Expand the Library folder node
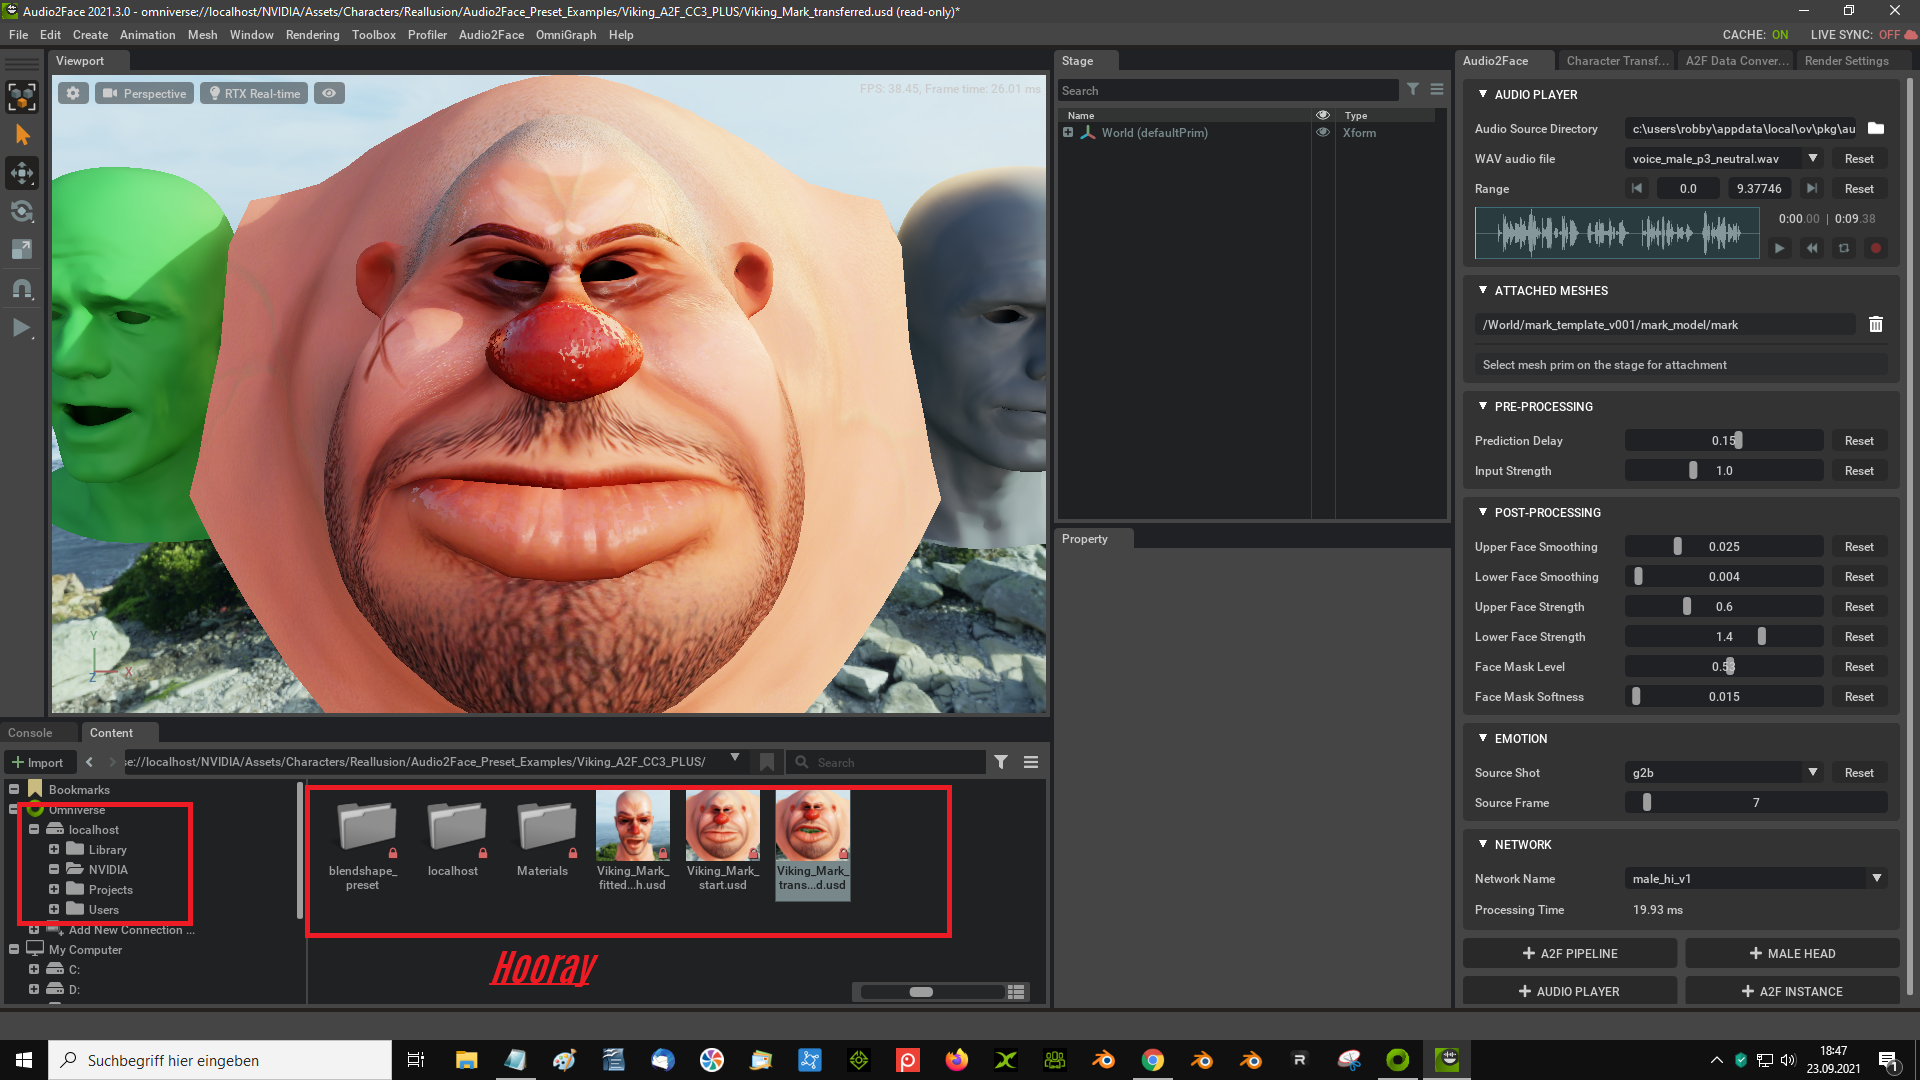Screen dimensions: 1920x1080 tap(54, 849)
